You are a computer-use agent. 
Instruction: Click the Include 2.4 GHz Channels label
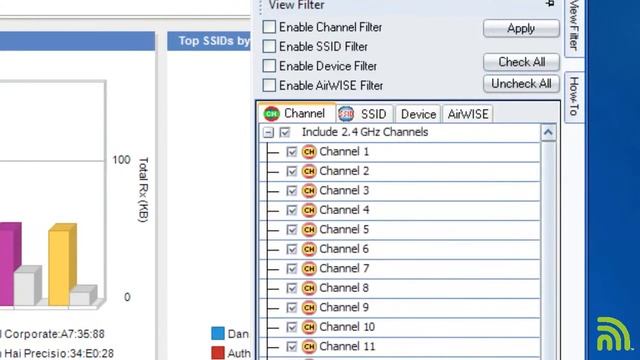click(365, 132)
